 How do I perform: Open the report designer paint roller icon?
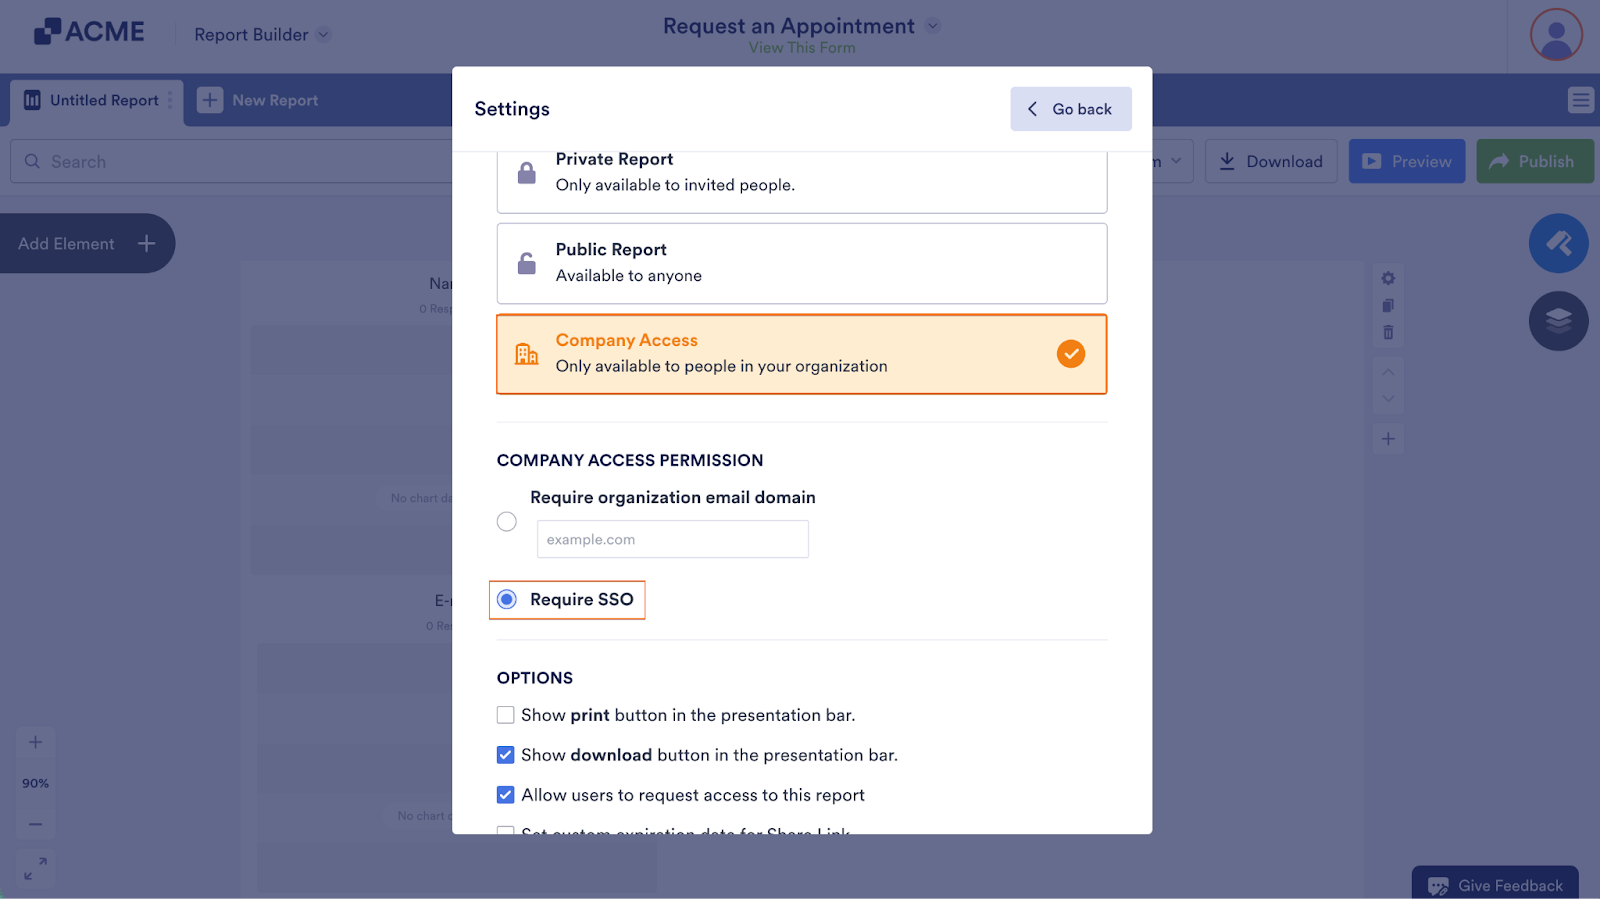[x=1558, y=243]
